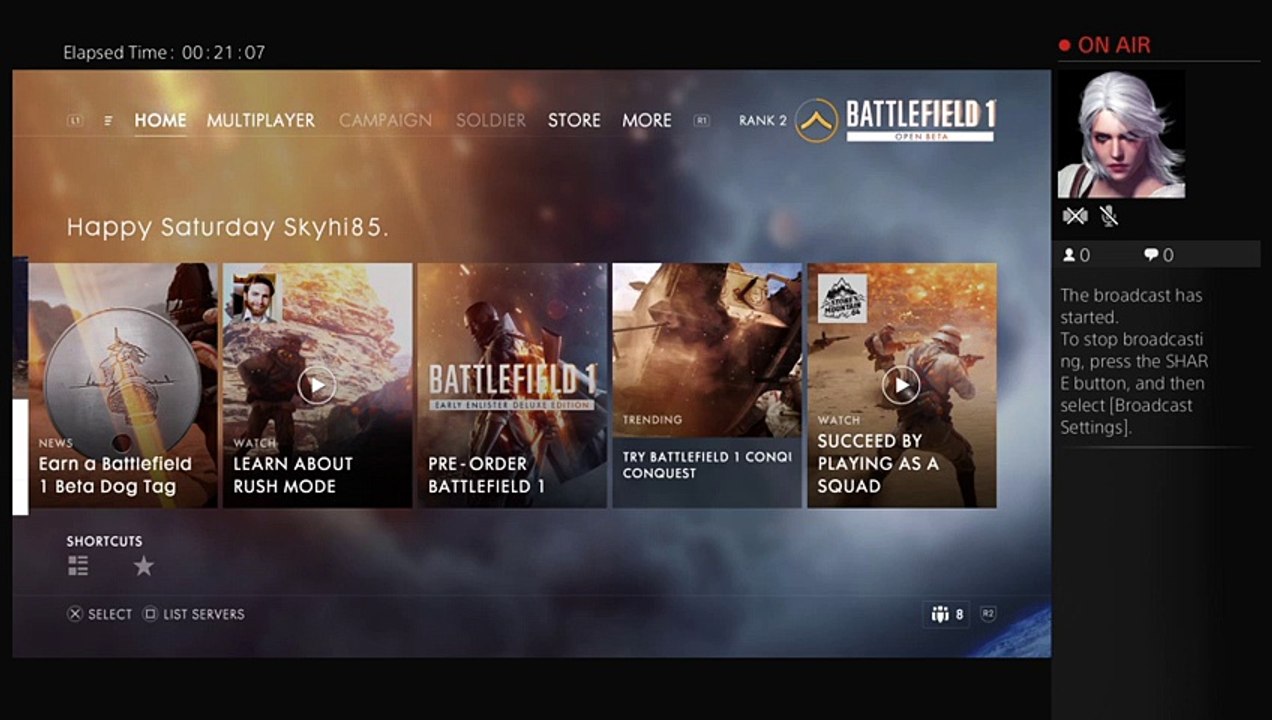Screen dimensions: 1272x720
Task: Open the menu lines icon beside HOME
Action: coord(108,120)
